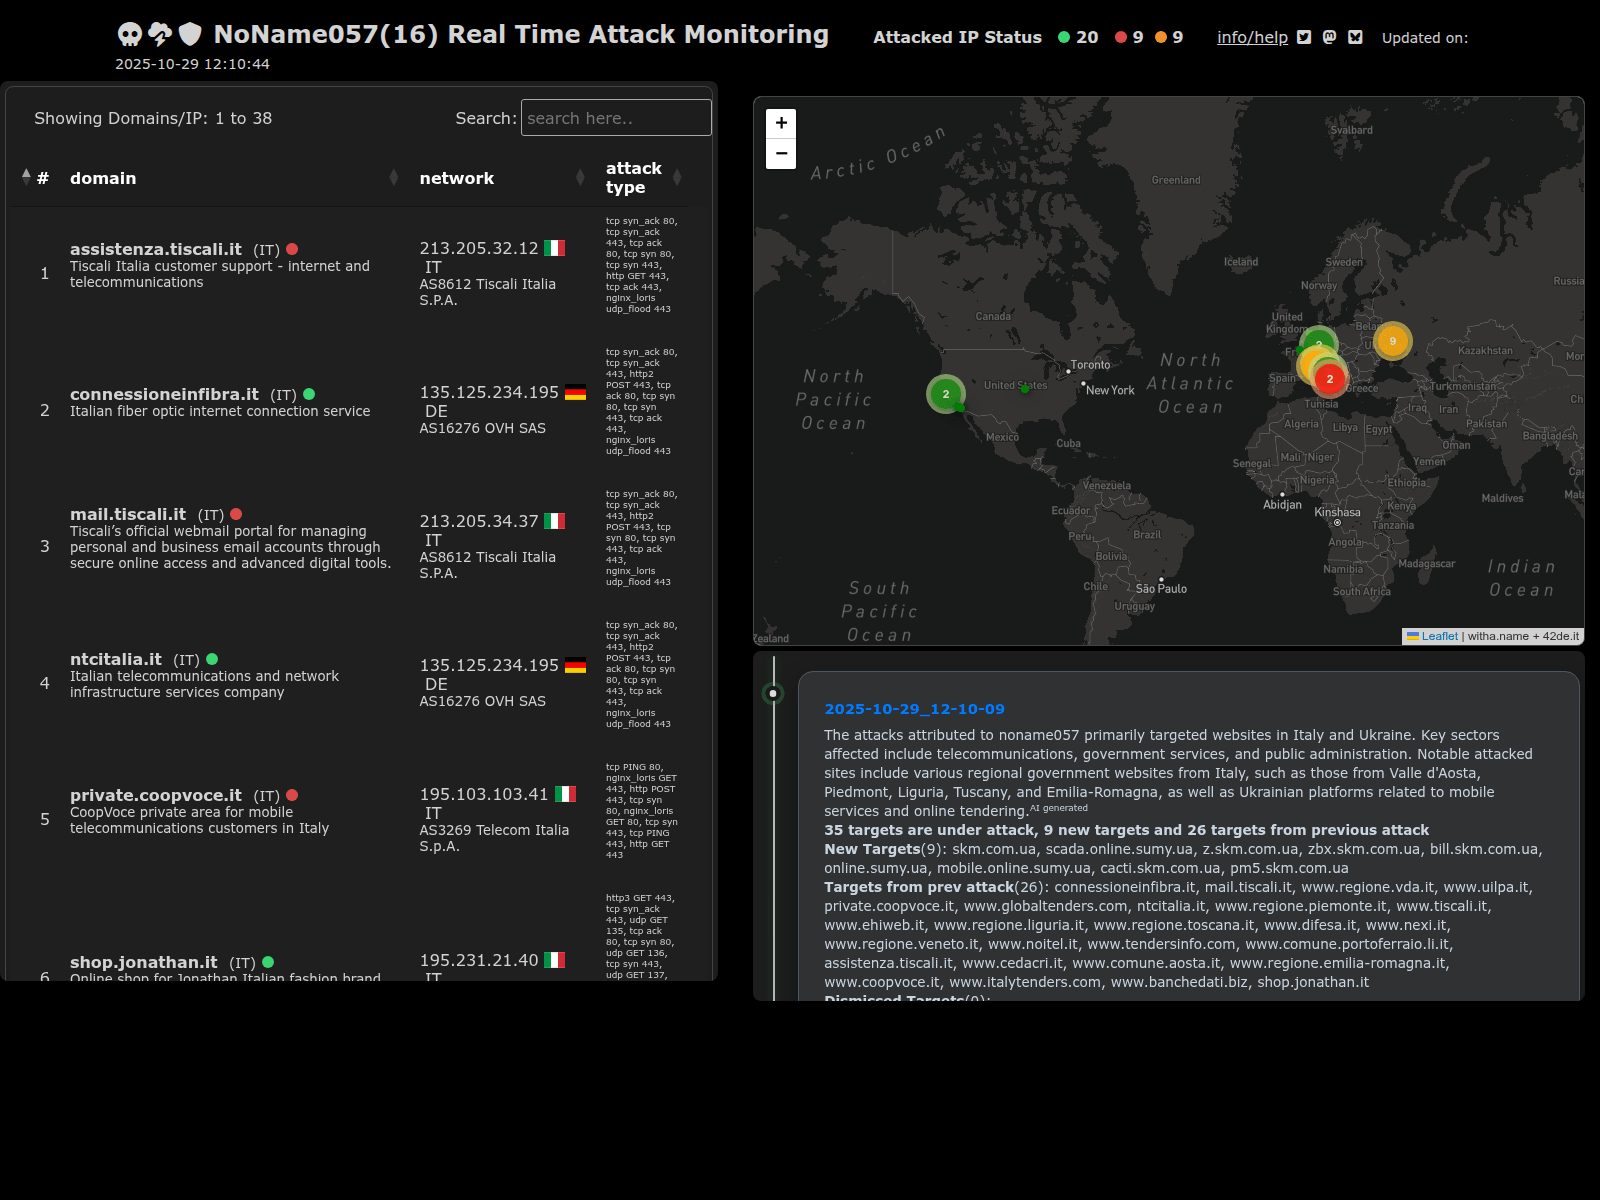Screen dimensions: 1600x1200
Task: Click the red status dot beside assistenza.tiscali.it
Action: [x=292, y=249]
